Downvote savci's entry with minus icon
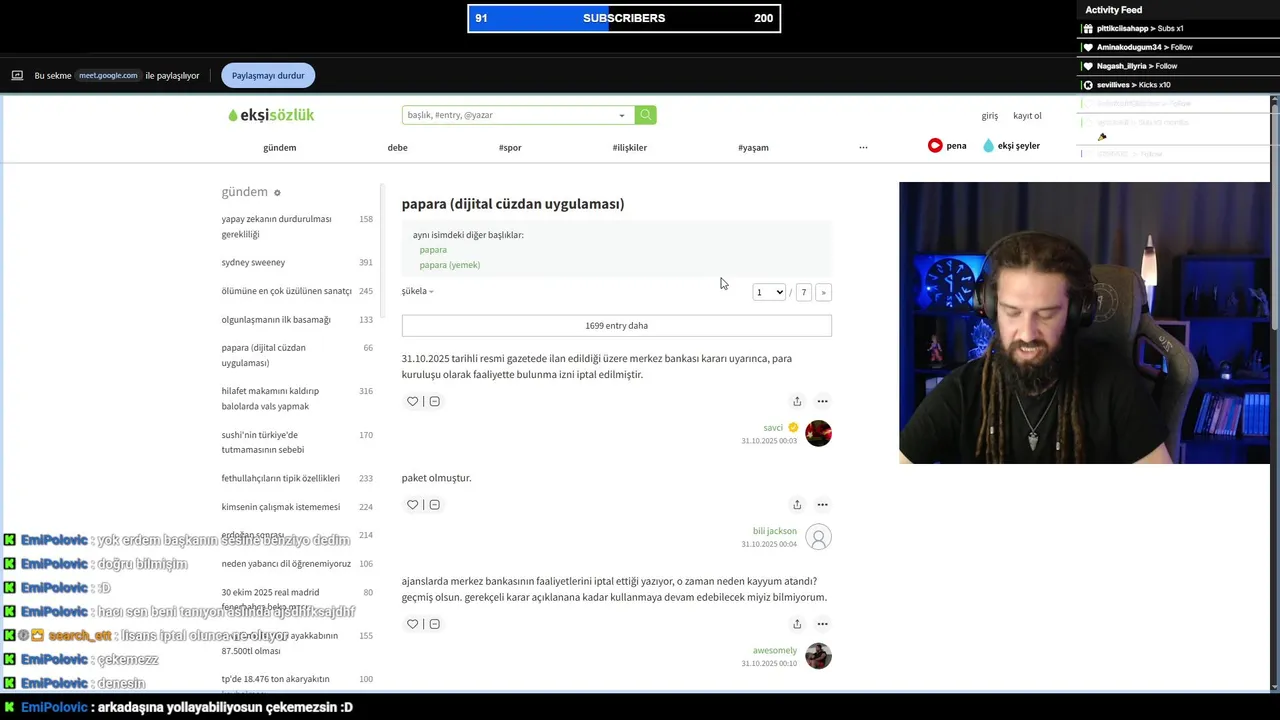This screenshot has width=1280, height=720. 434,401
